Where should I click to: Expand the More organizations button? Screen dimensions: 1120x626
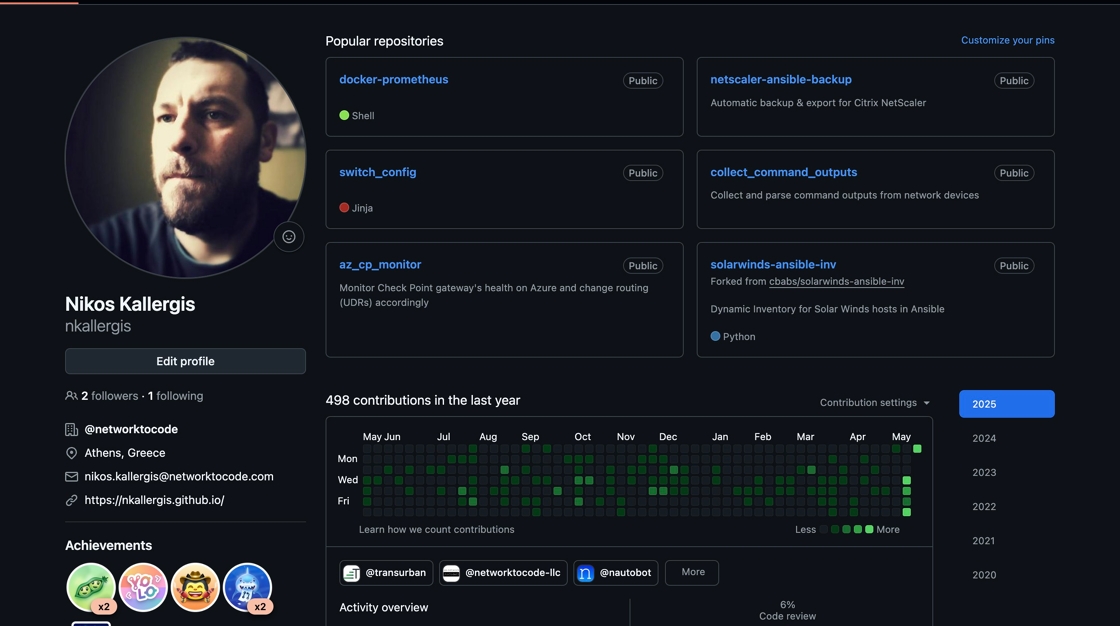click(692, 572)
